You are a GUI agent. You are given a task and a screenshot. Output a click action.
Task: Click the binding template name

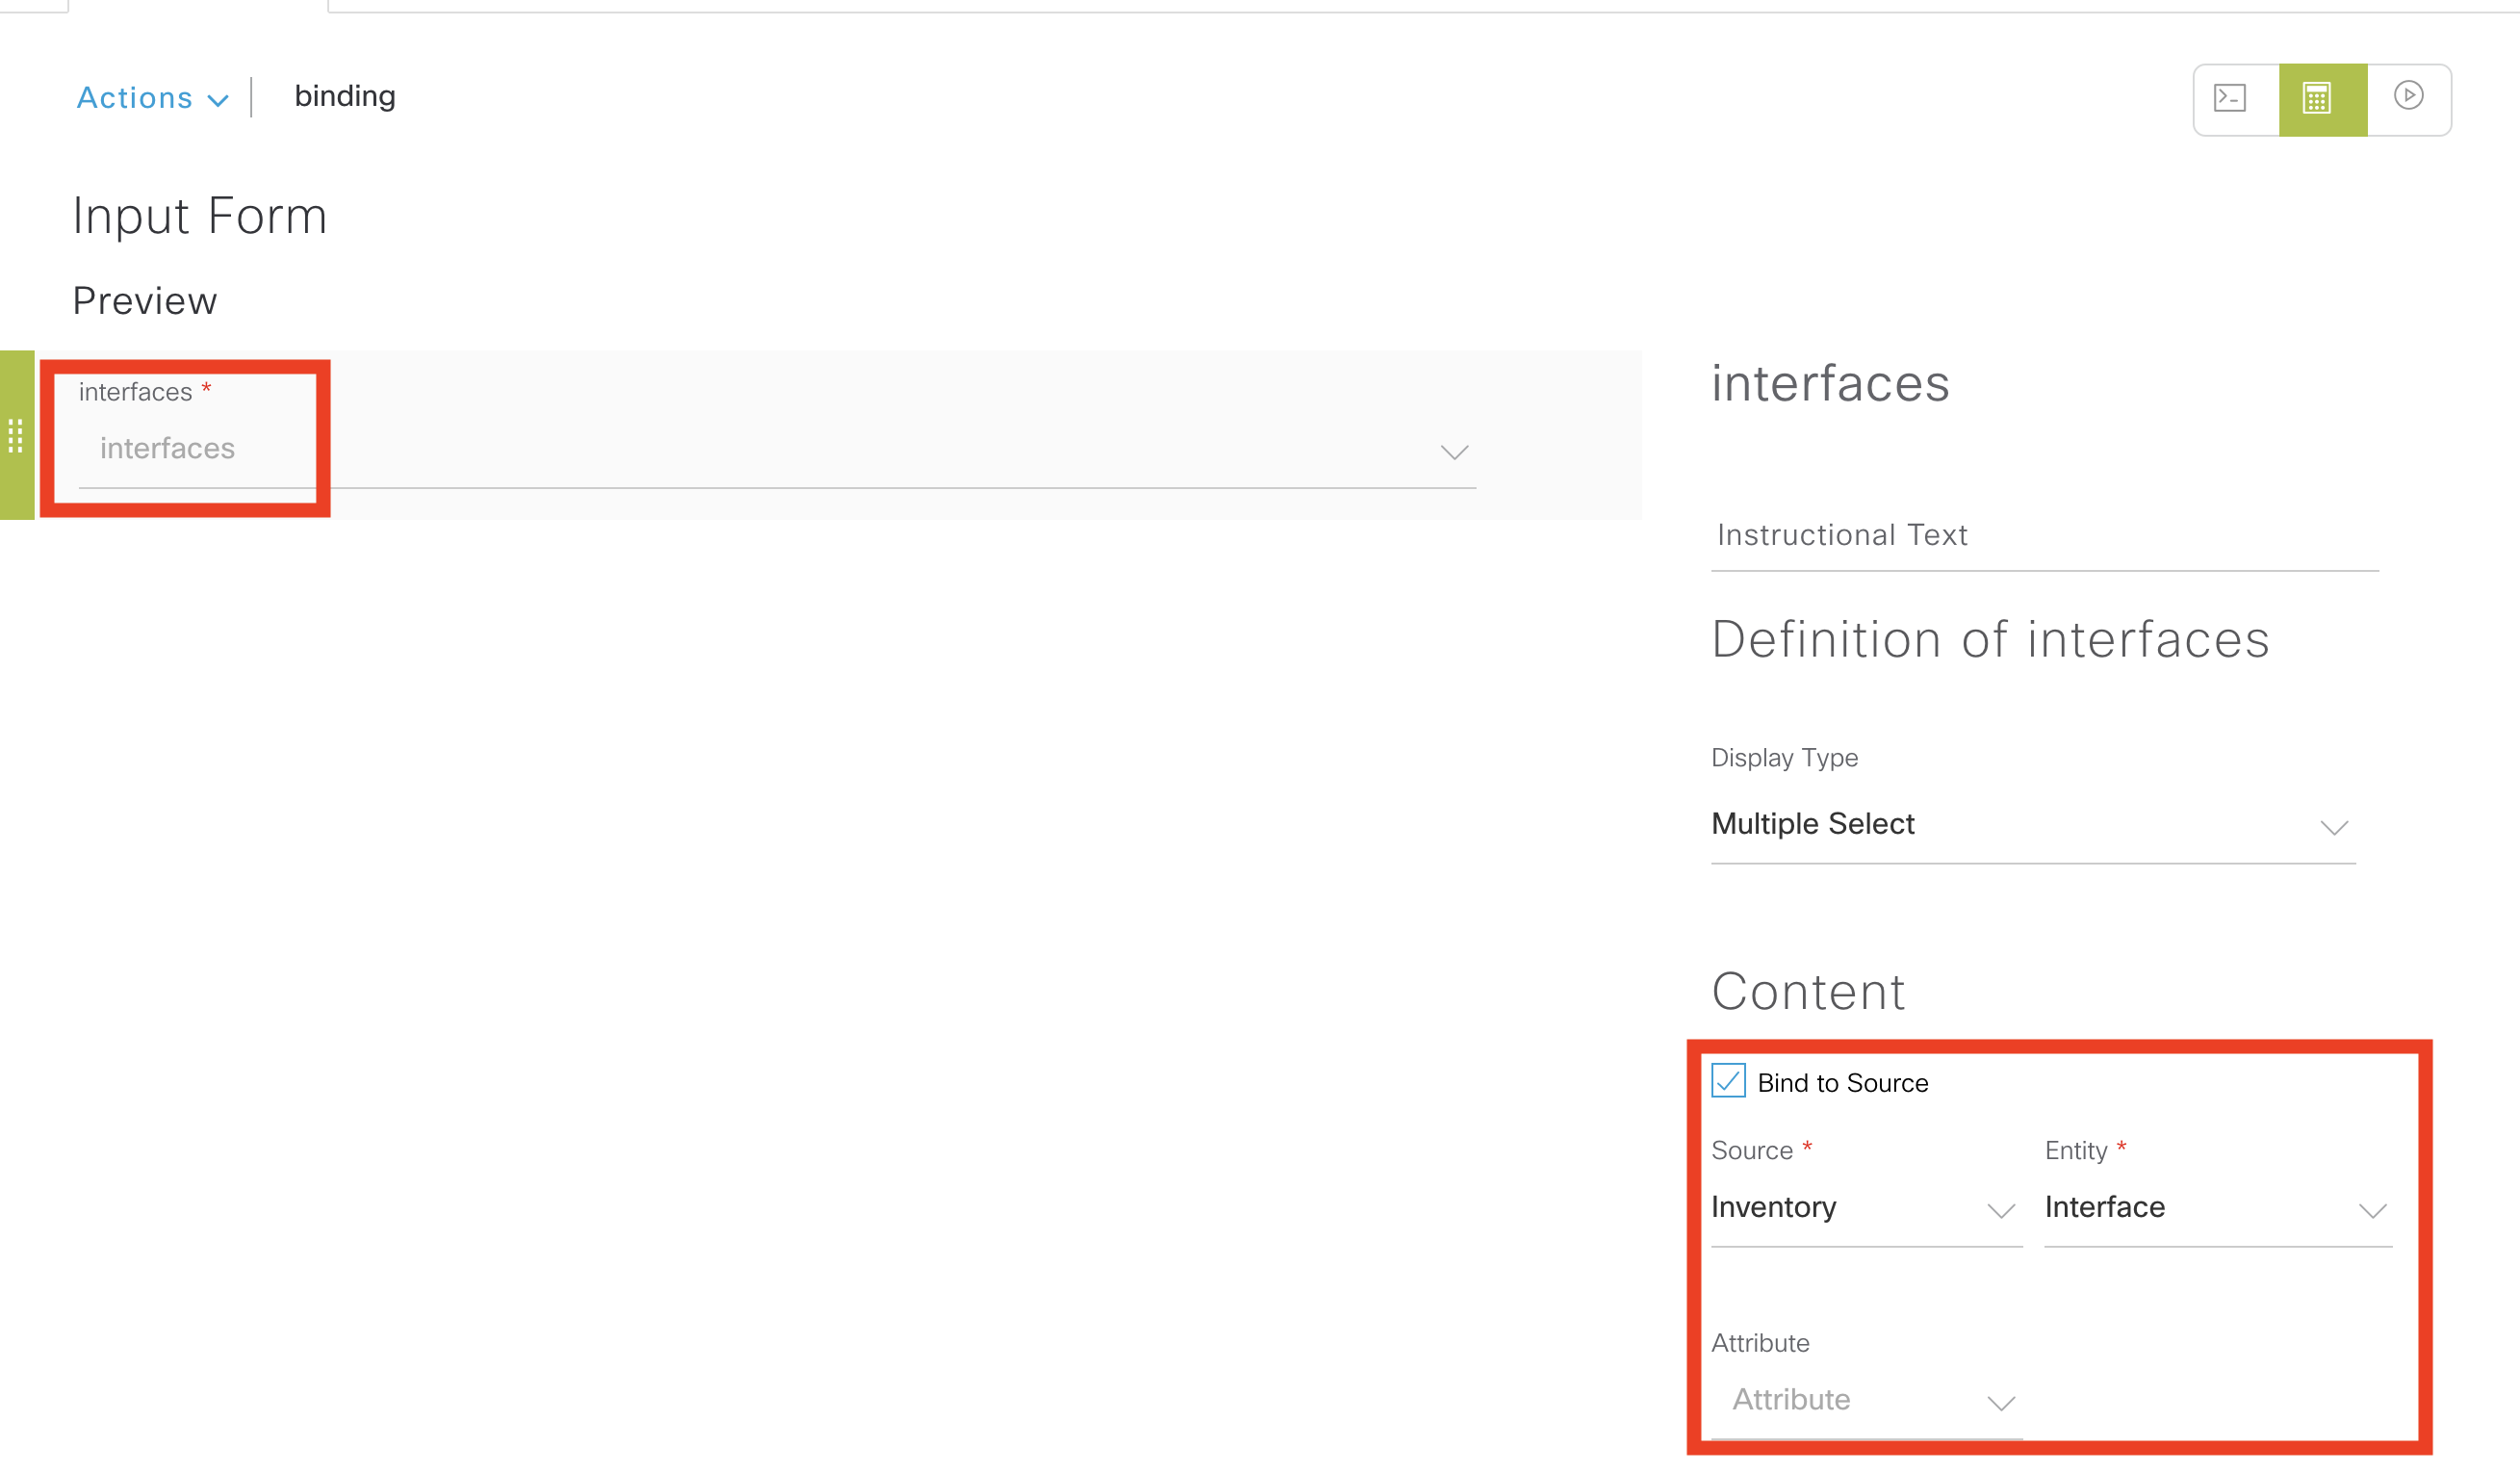tap(345, 96)
